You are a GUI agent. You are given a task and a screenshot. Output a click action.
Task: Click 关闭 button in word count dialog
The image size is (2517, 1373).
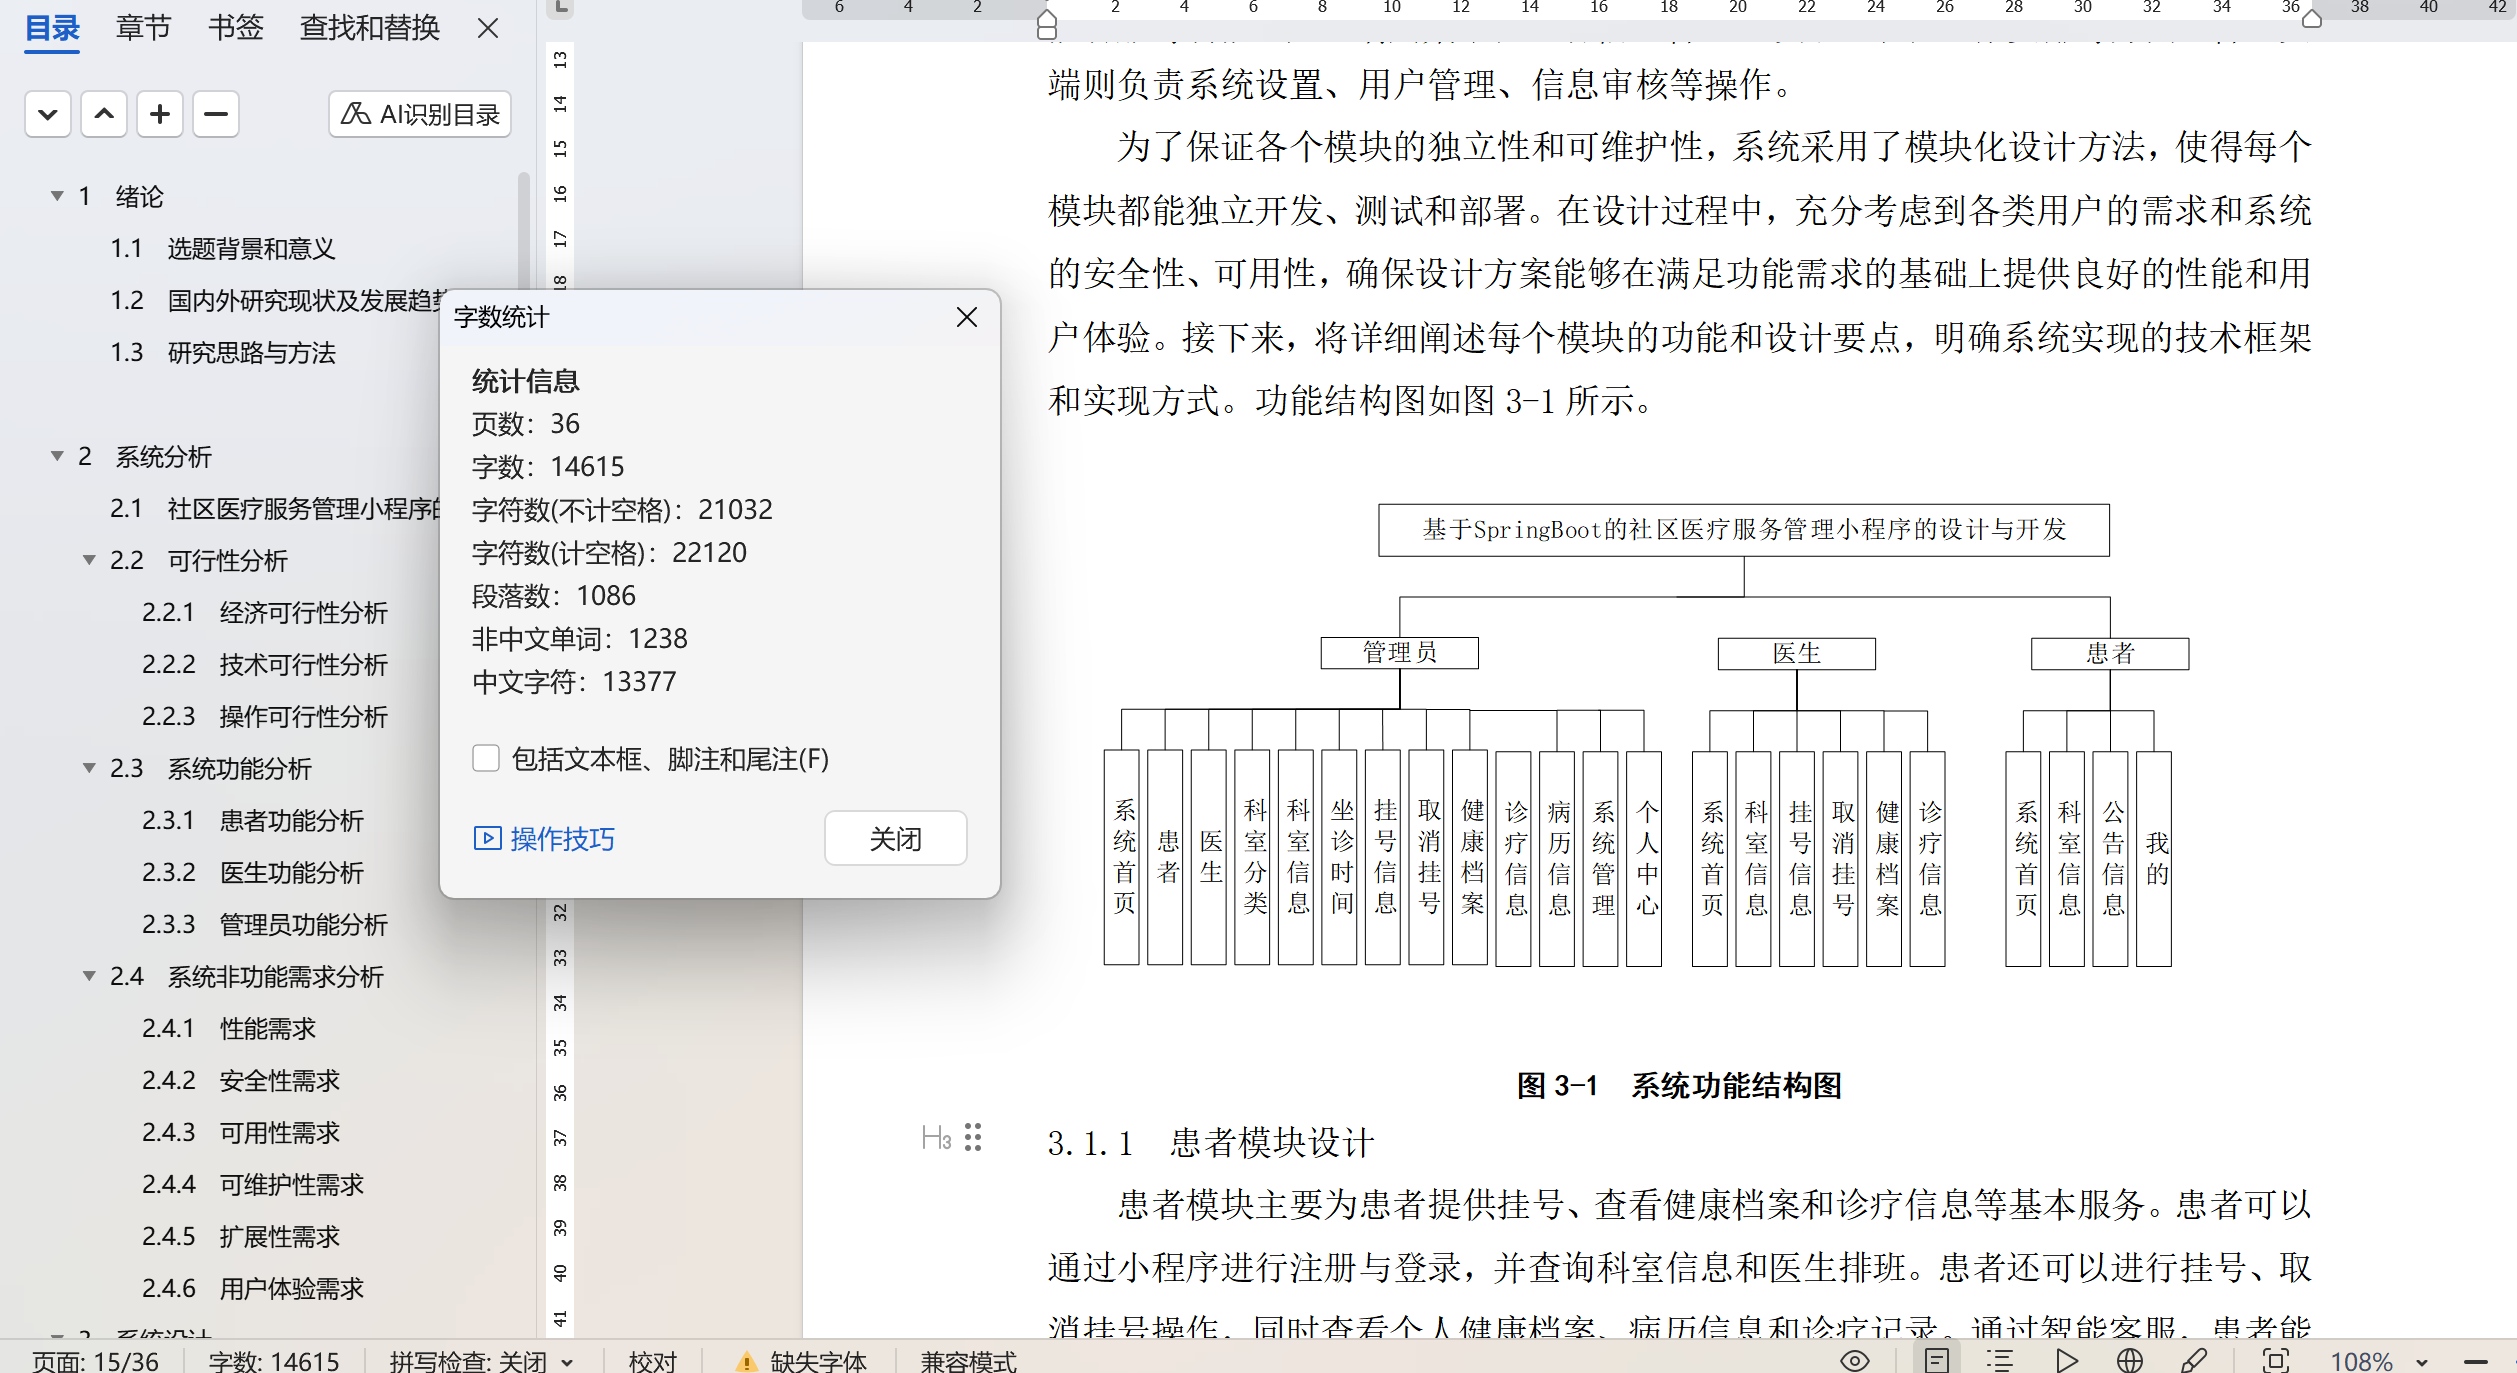[x=895, y=838]
